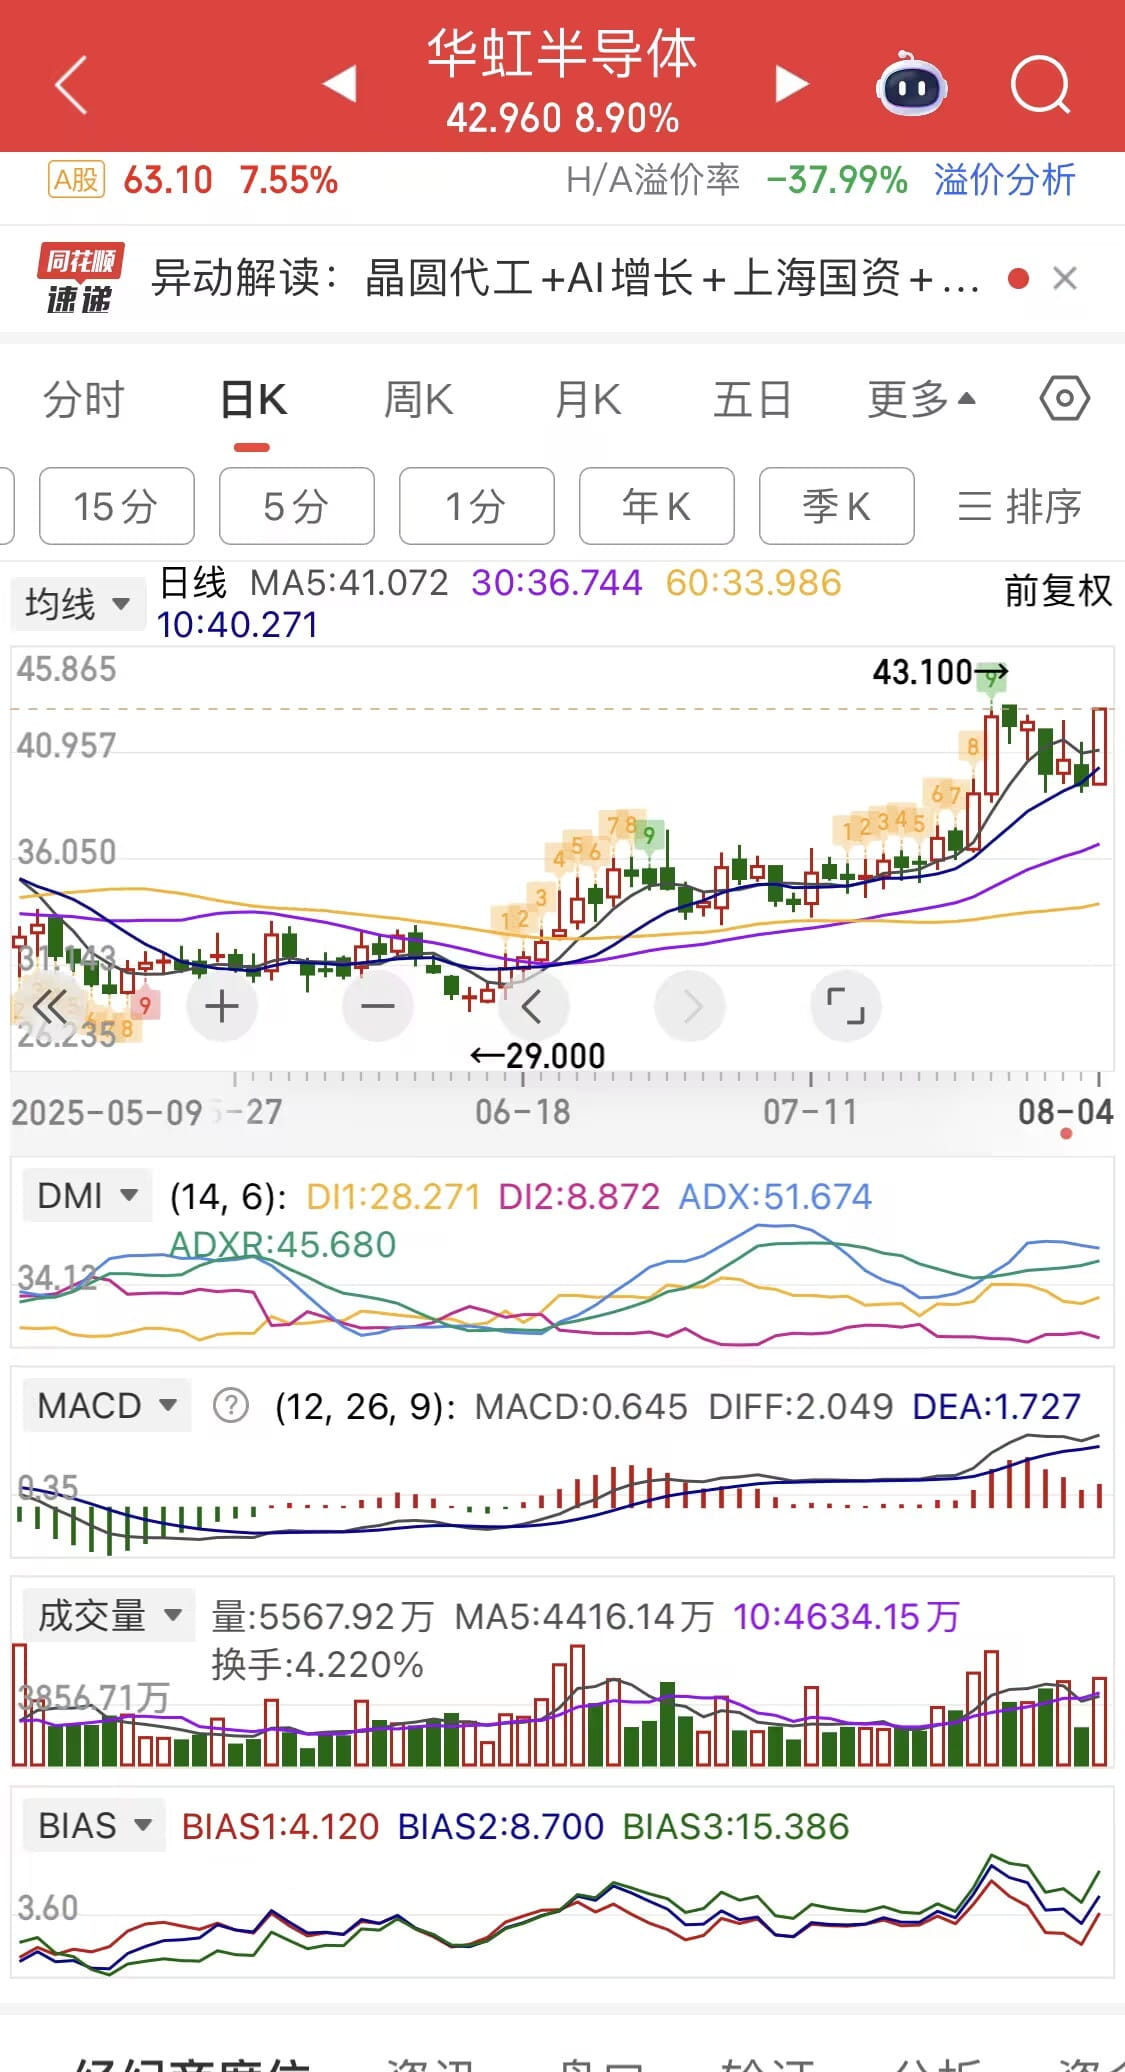Read the 异动解读 news headline

click(x=565, y=278)
